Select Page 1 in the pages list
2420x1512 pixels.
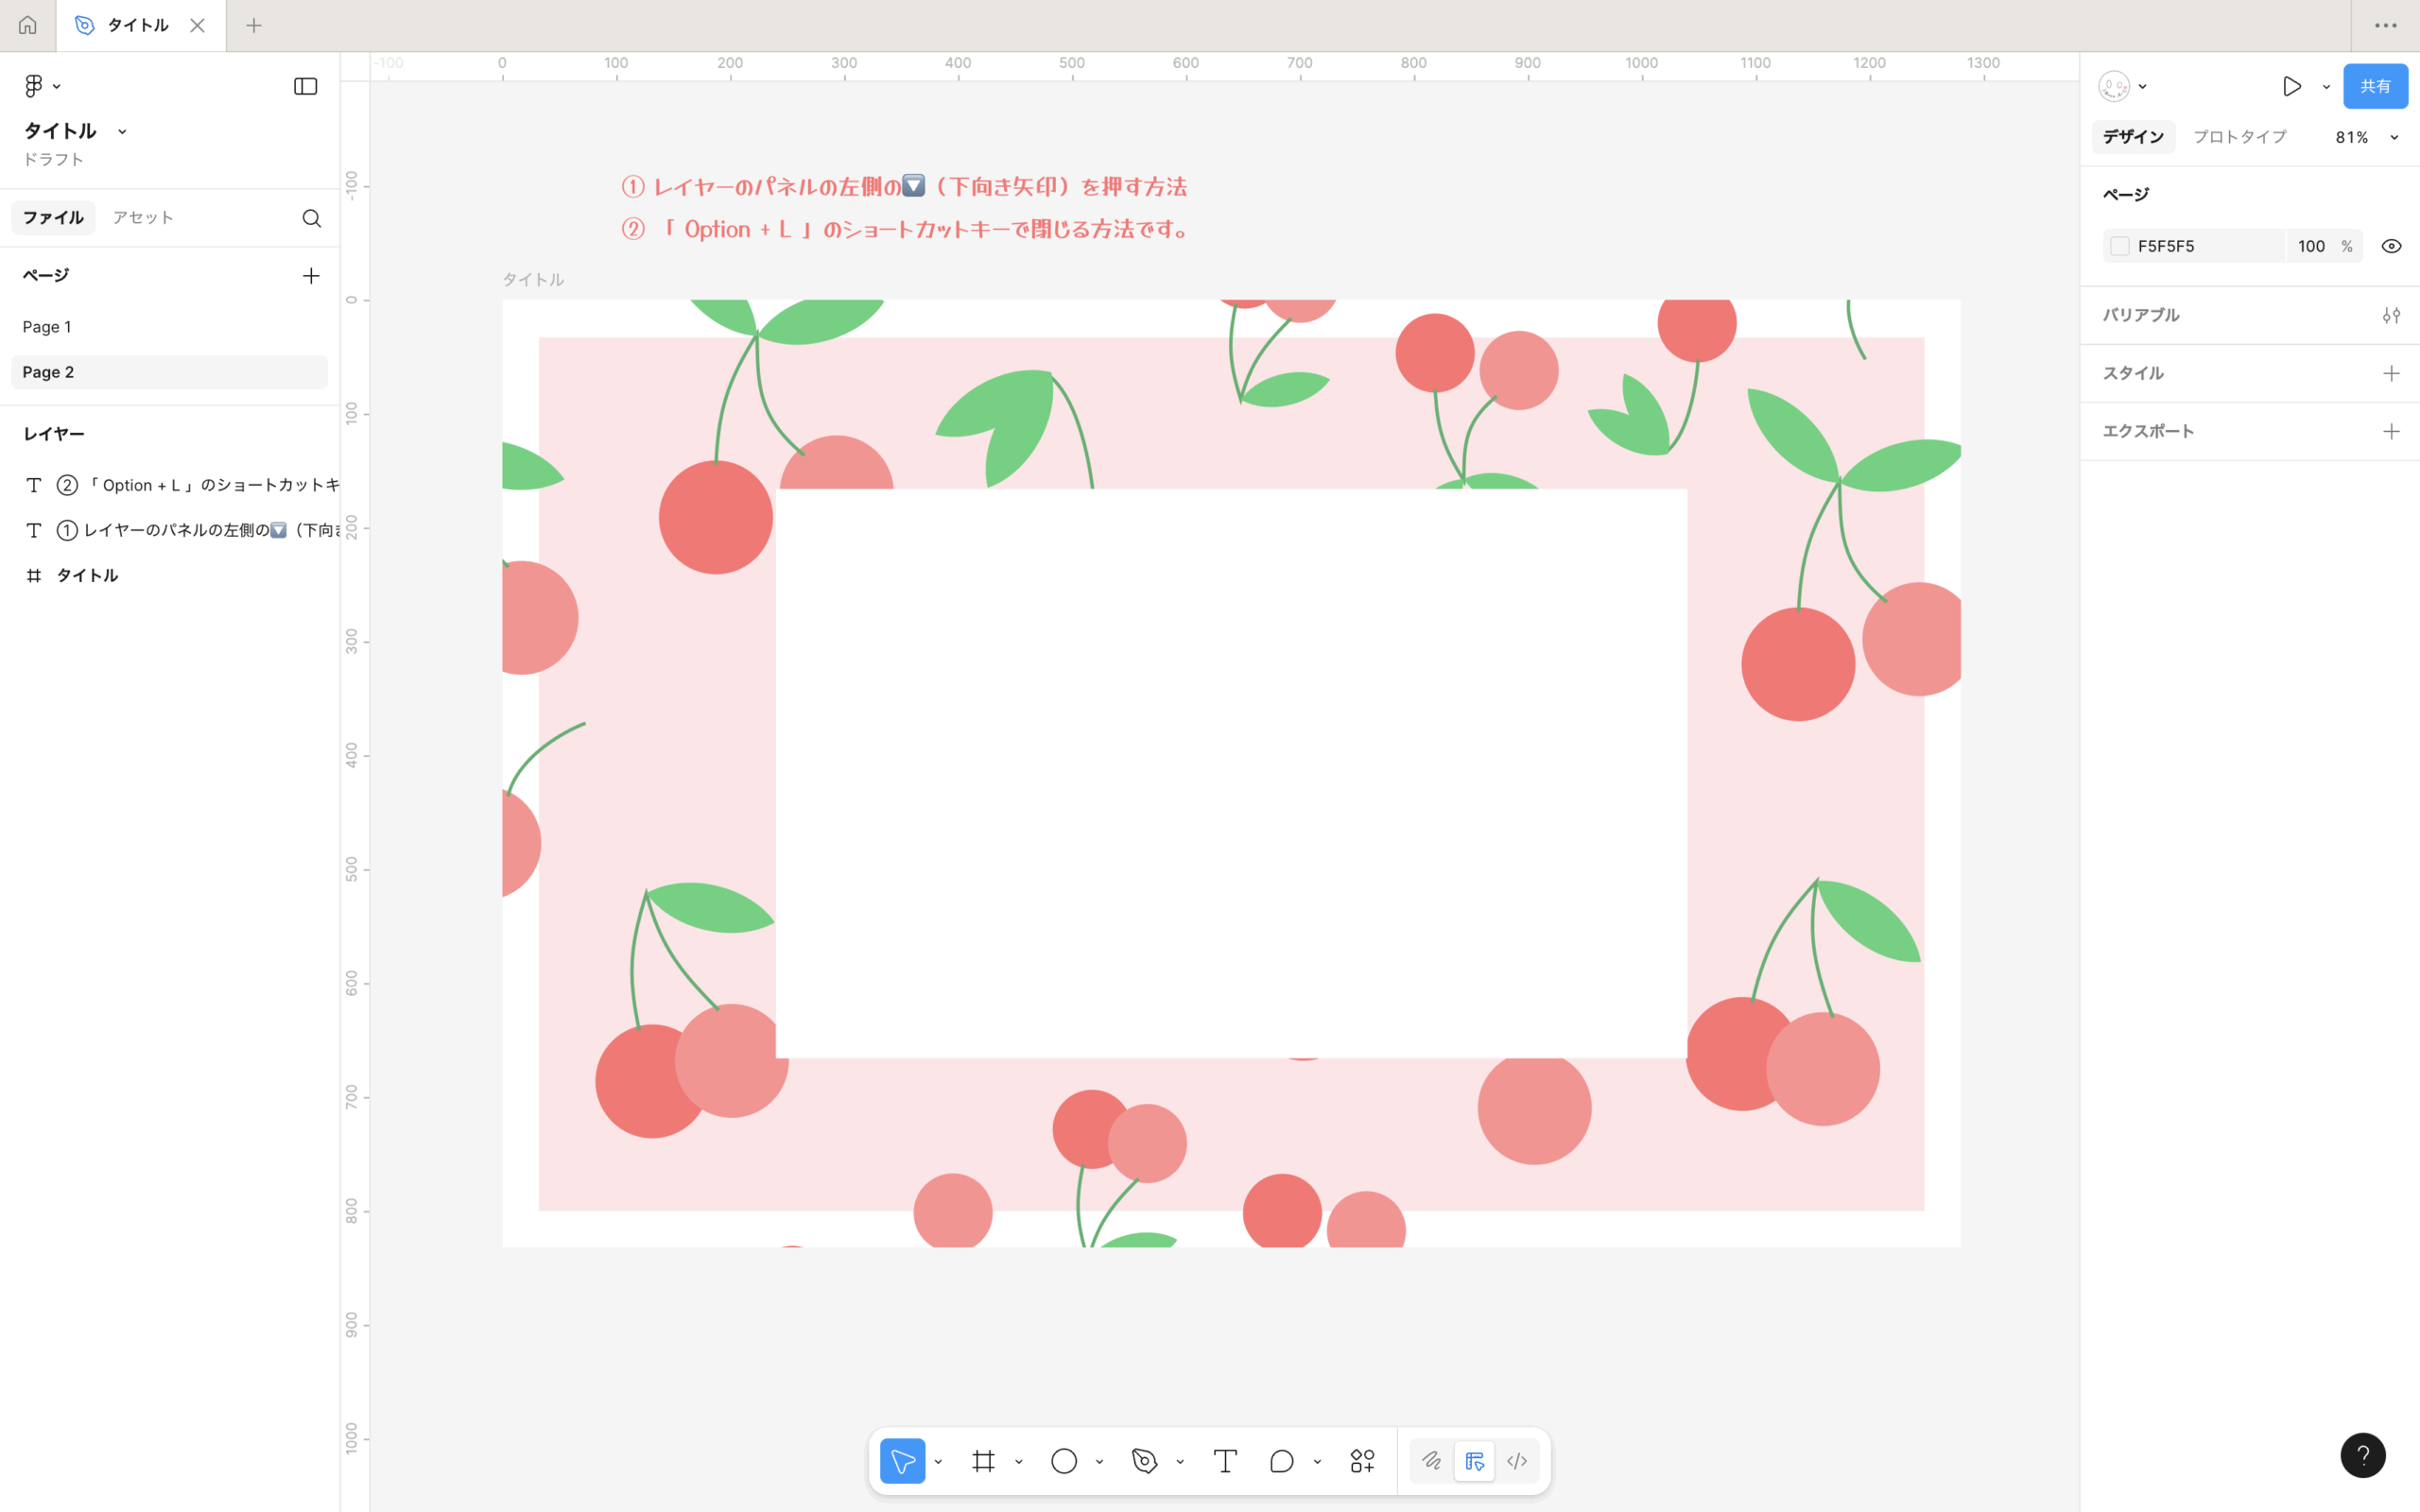47,327
